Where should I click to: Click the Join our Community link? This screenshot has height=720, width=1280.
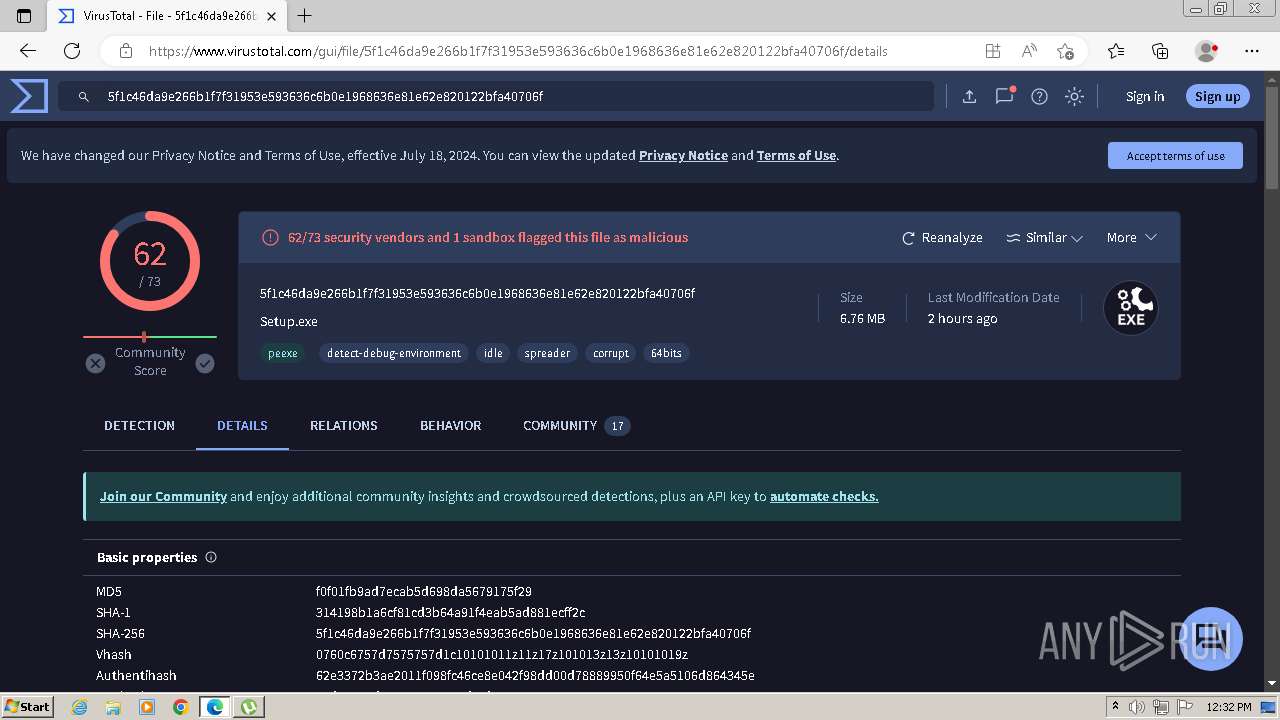point(163,496)
